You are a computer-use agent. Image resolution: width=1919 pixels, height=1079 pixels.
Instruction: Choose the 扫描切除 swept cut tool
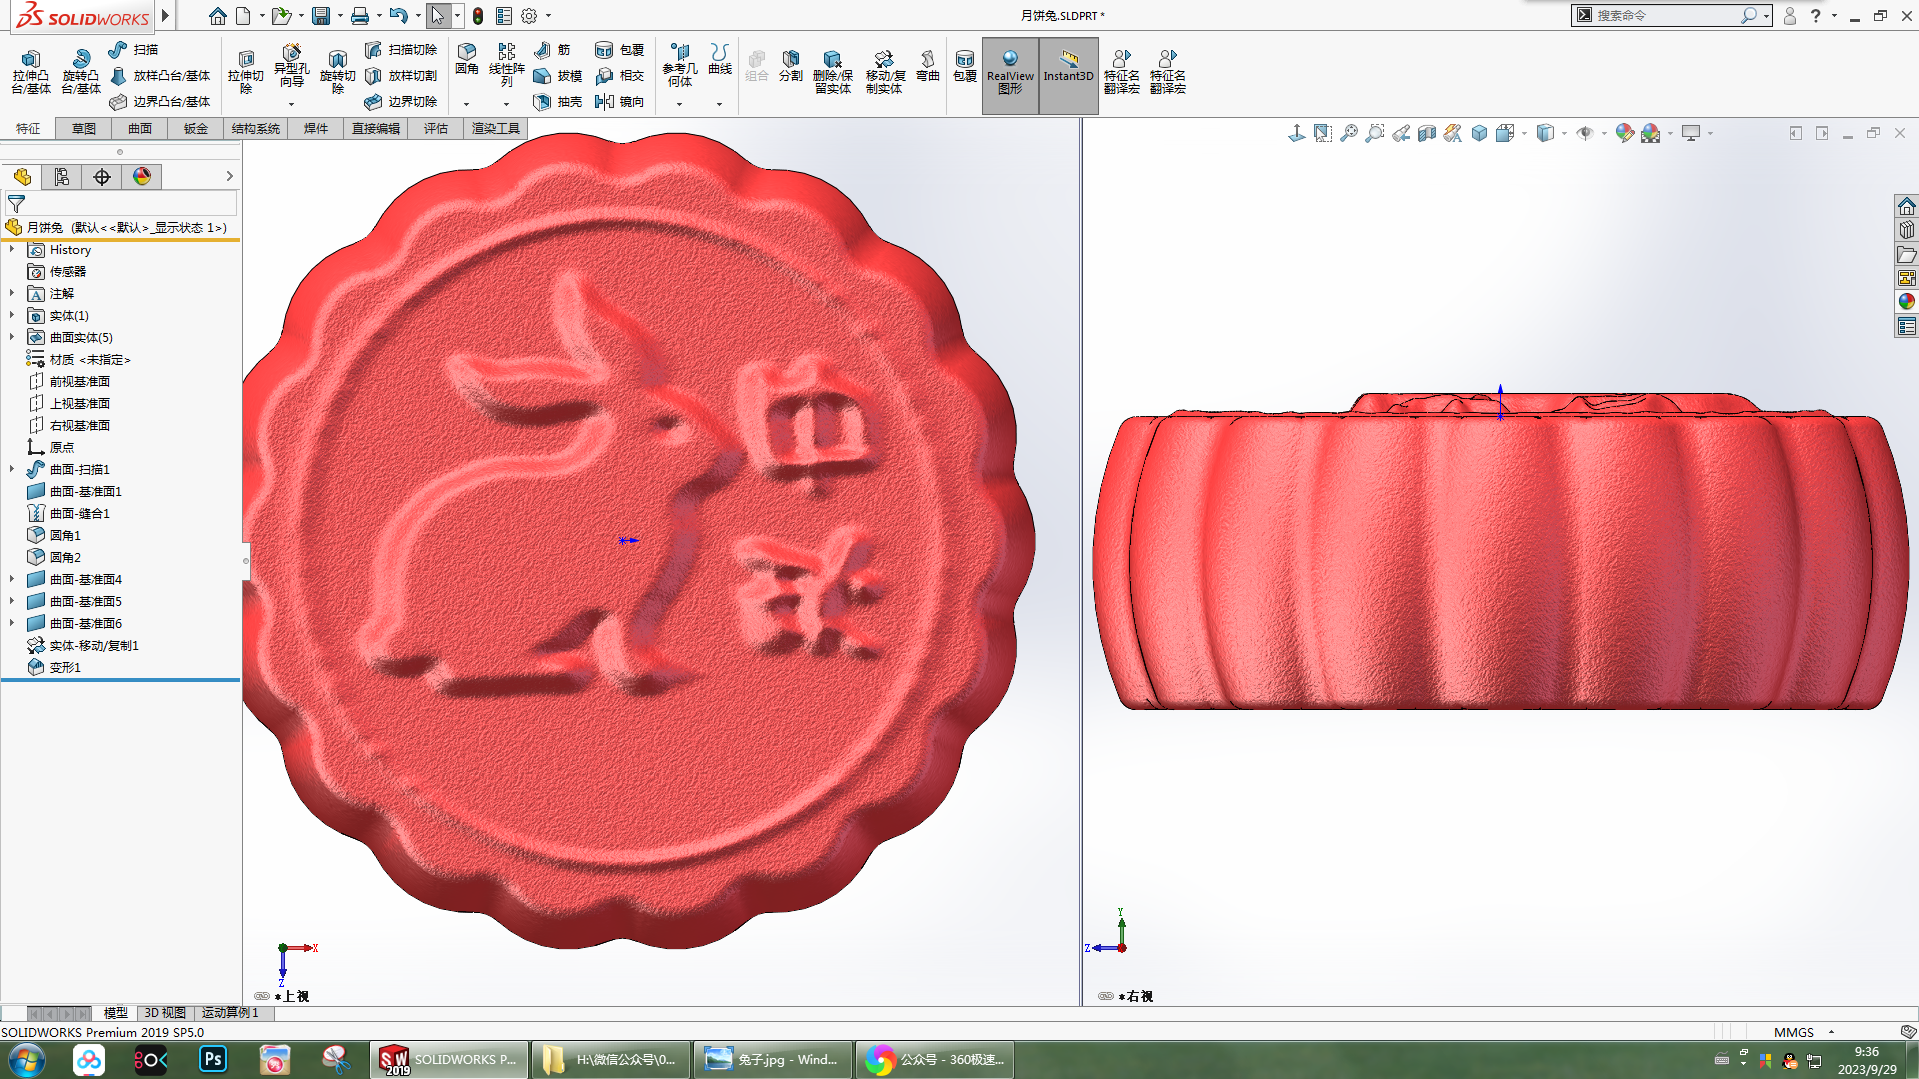[x=401, y=49]
